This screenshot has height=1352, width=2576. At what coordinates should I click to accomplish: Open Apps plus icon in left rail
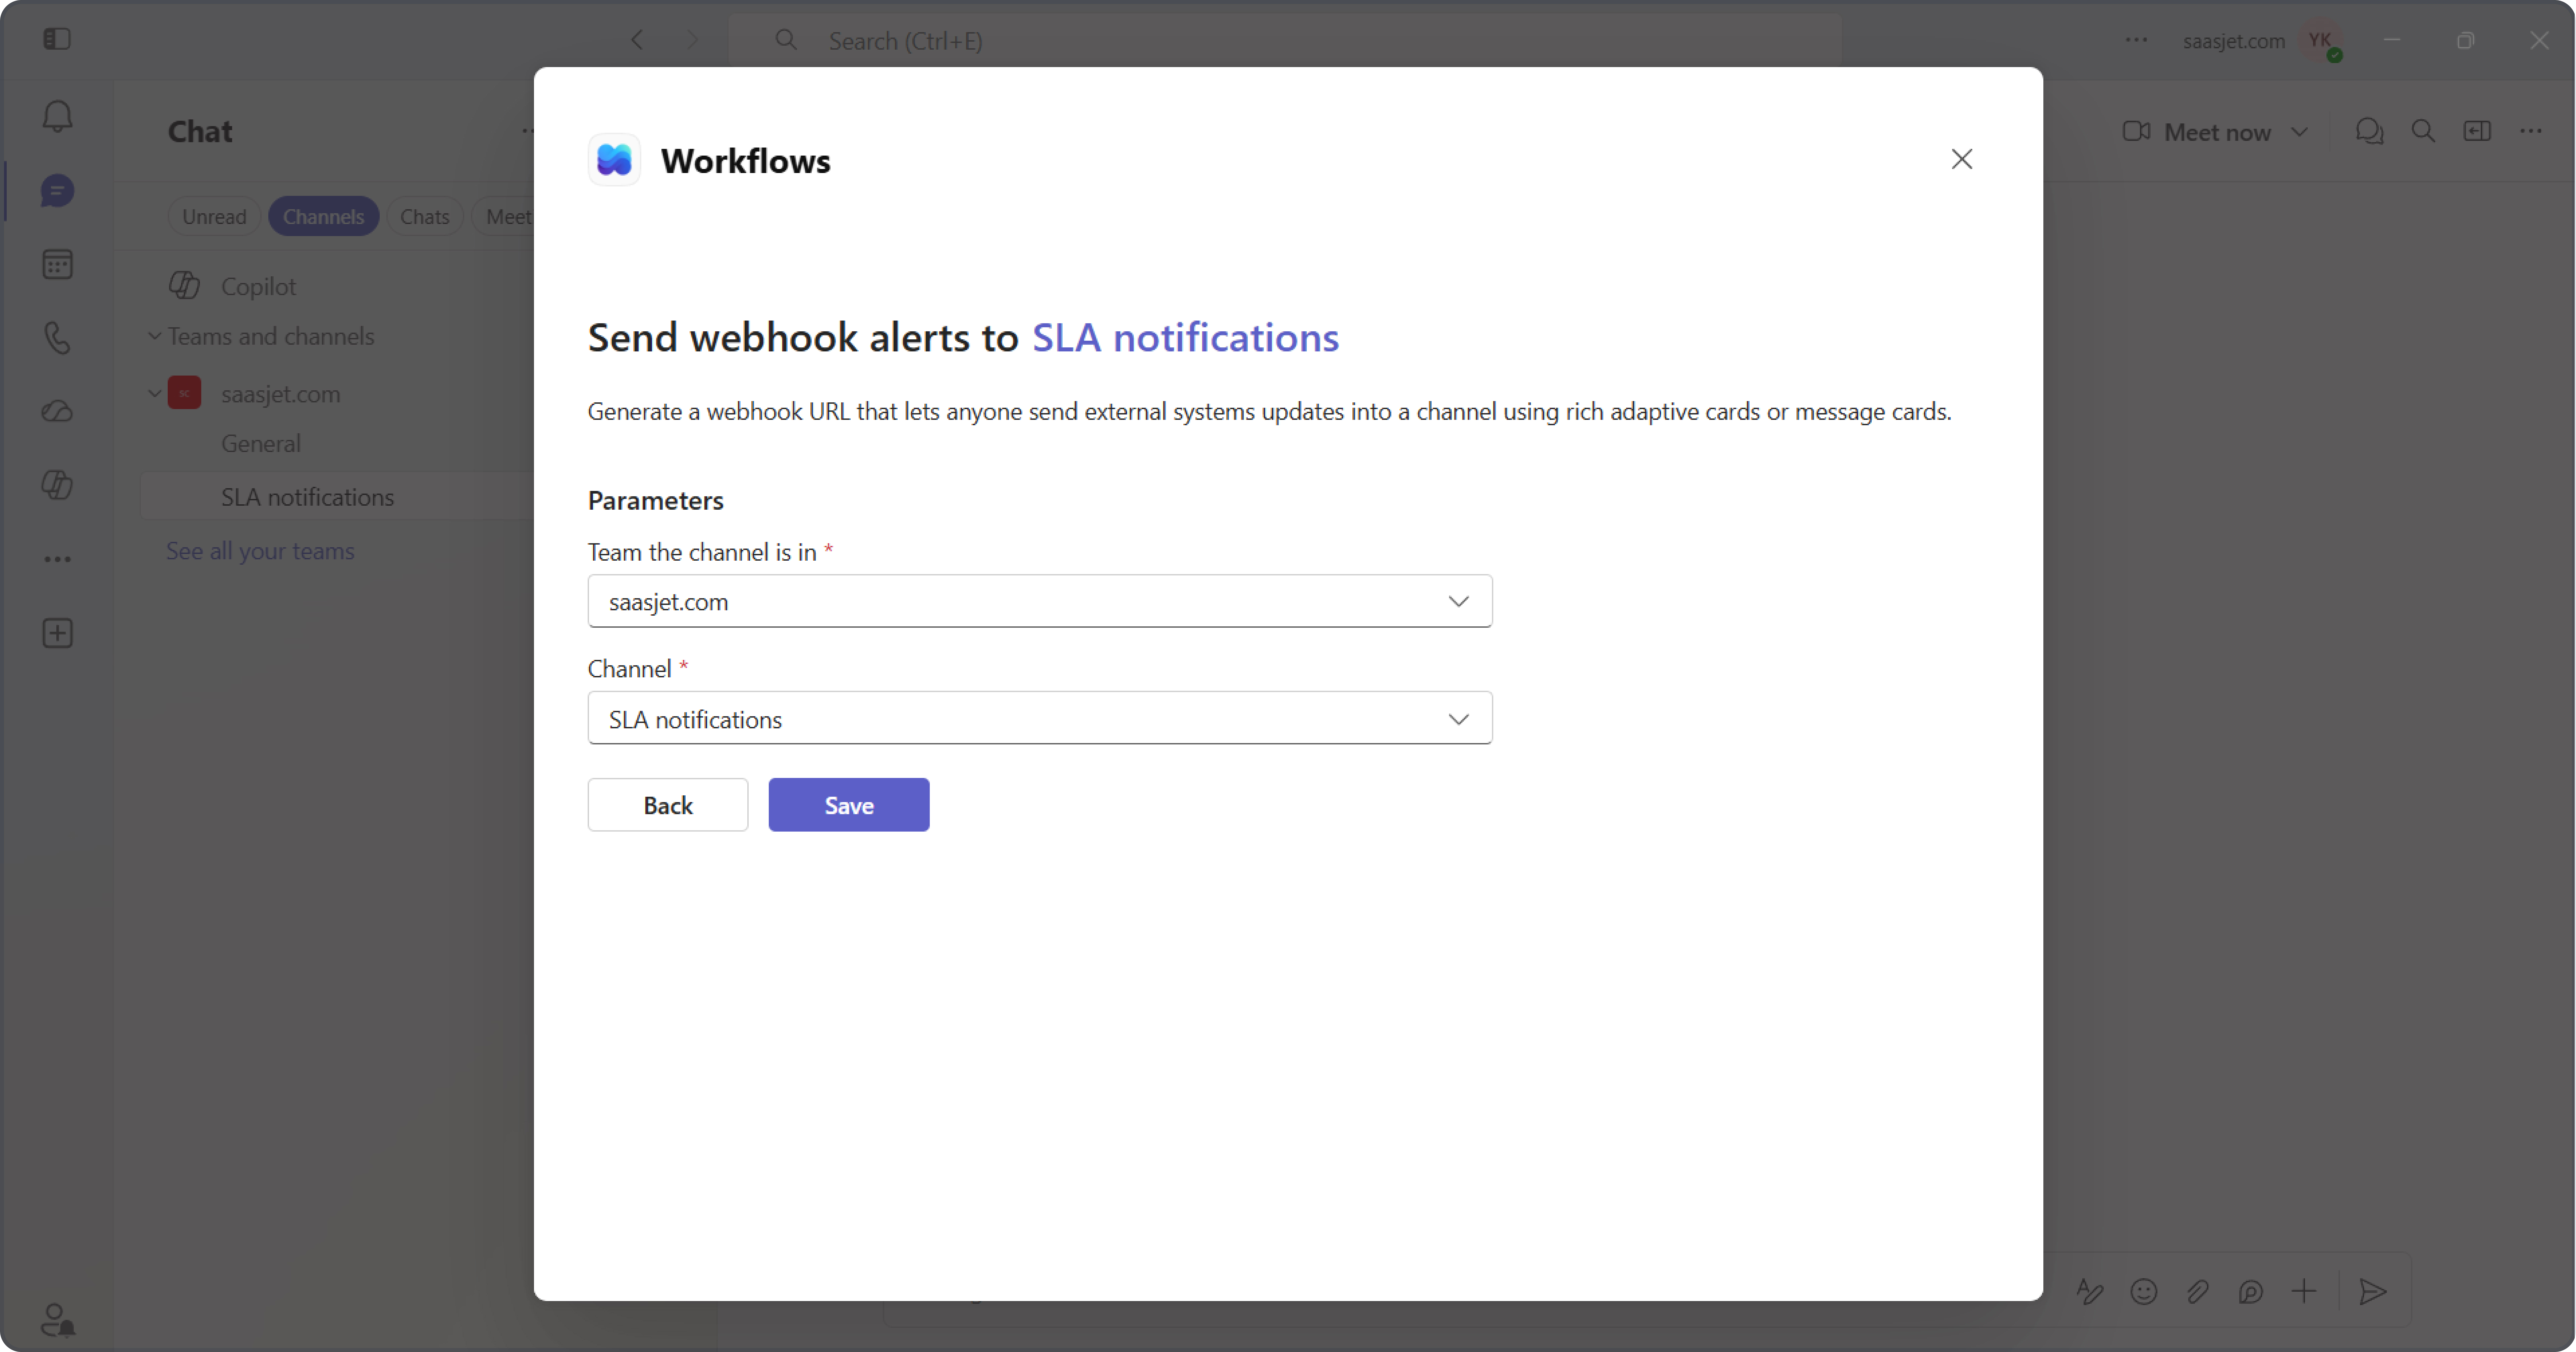point(57,633)
